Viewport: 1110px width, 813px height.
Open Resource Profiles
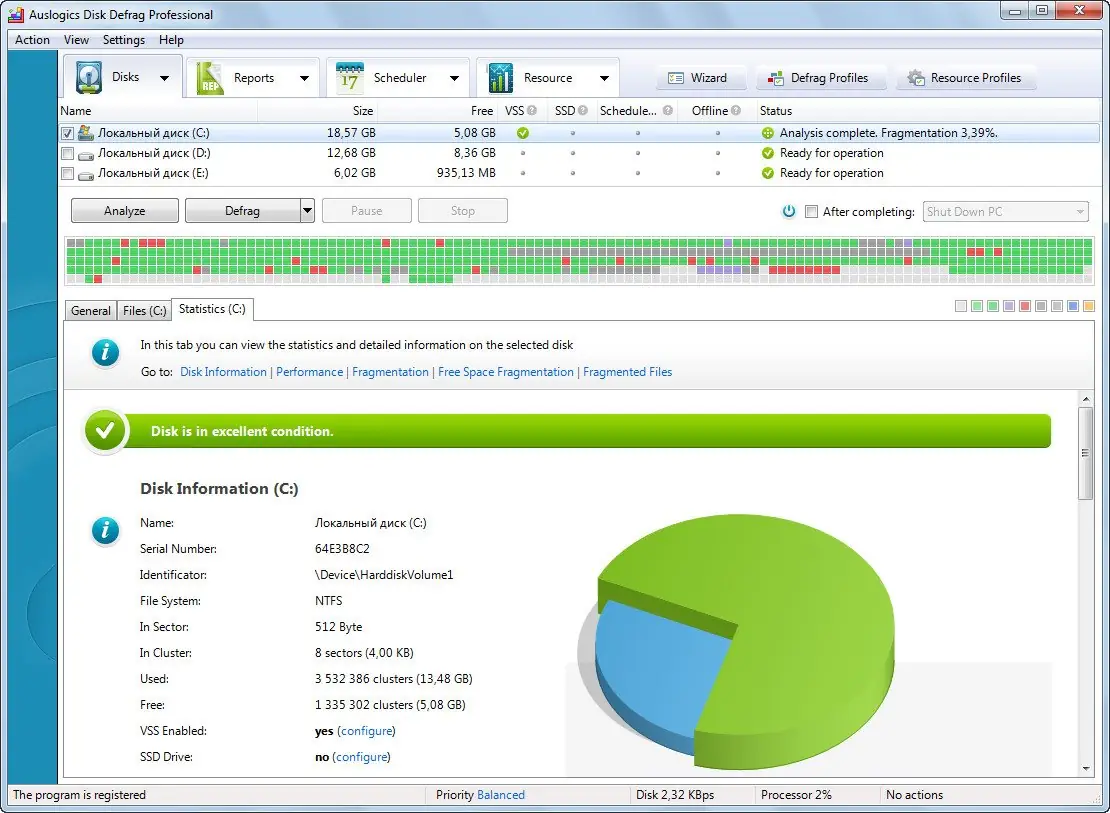click(966, 78)
